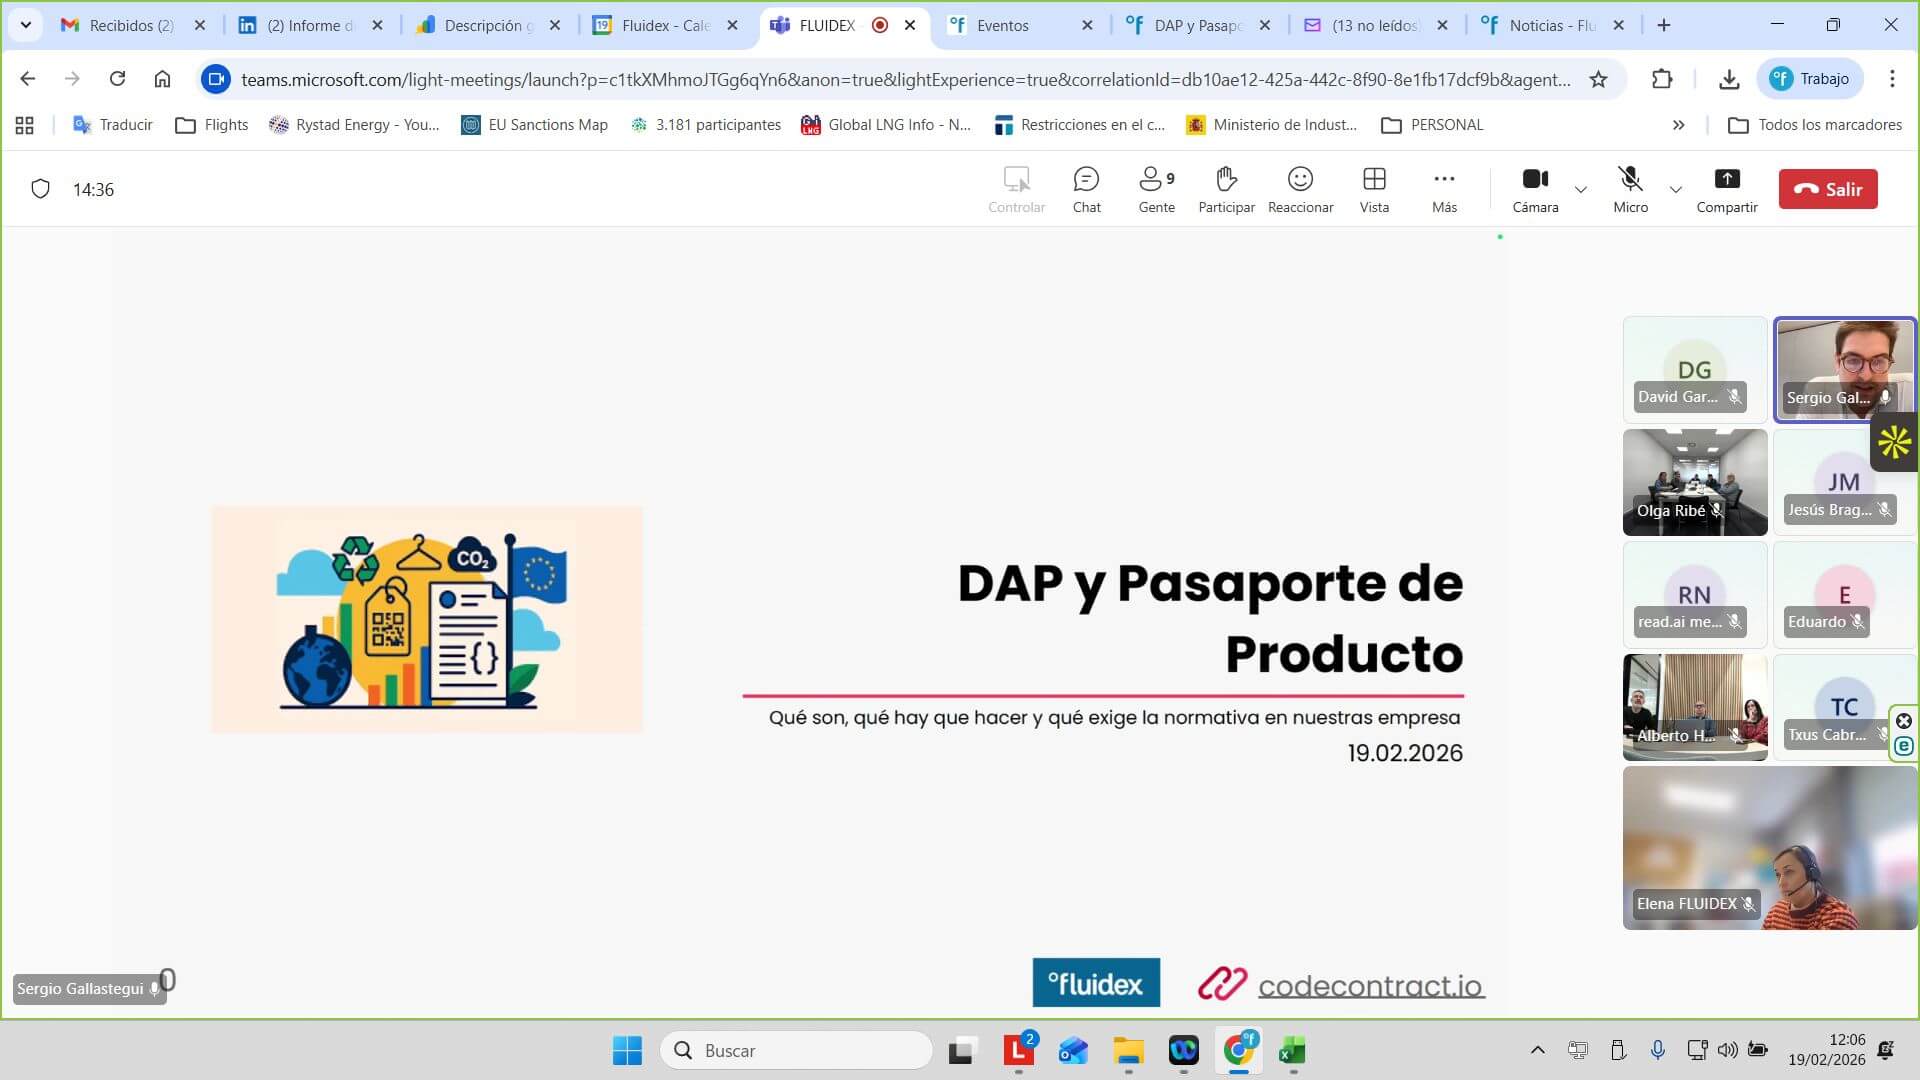This screenshot has height=1080, width=1920.
Task: Expand hidden bookmarks with the double chevron
Action: [1678, 125]
